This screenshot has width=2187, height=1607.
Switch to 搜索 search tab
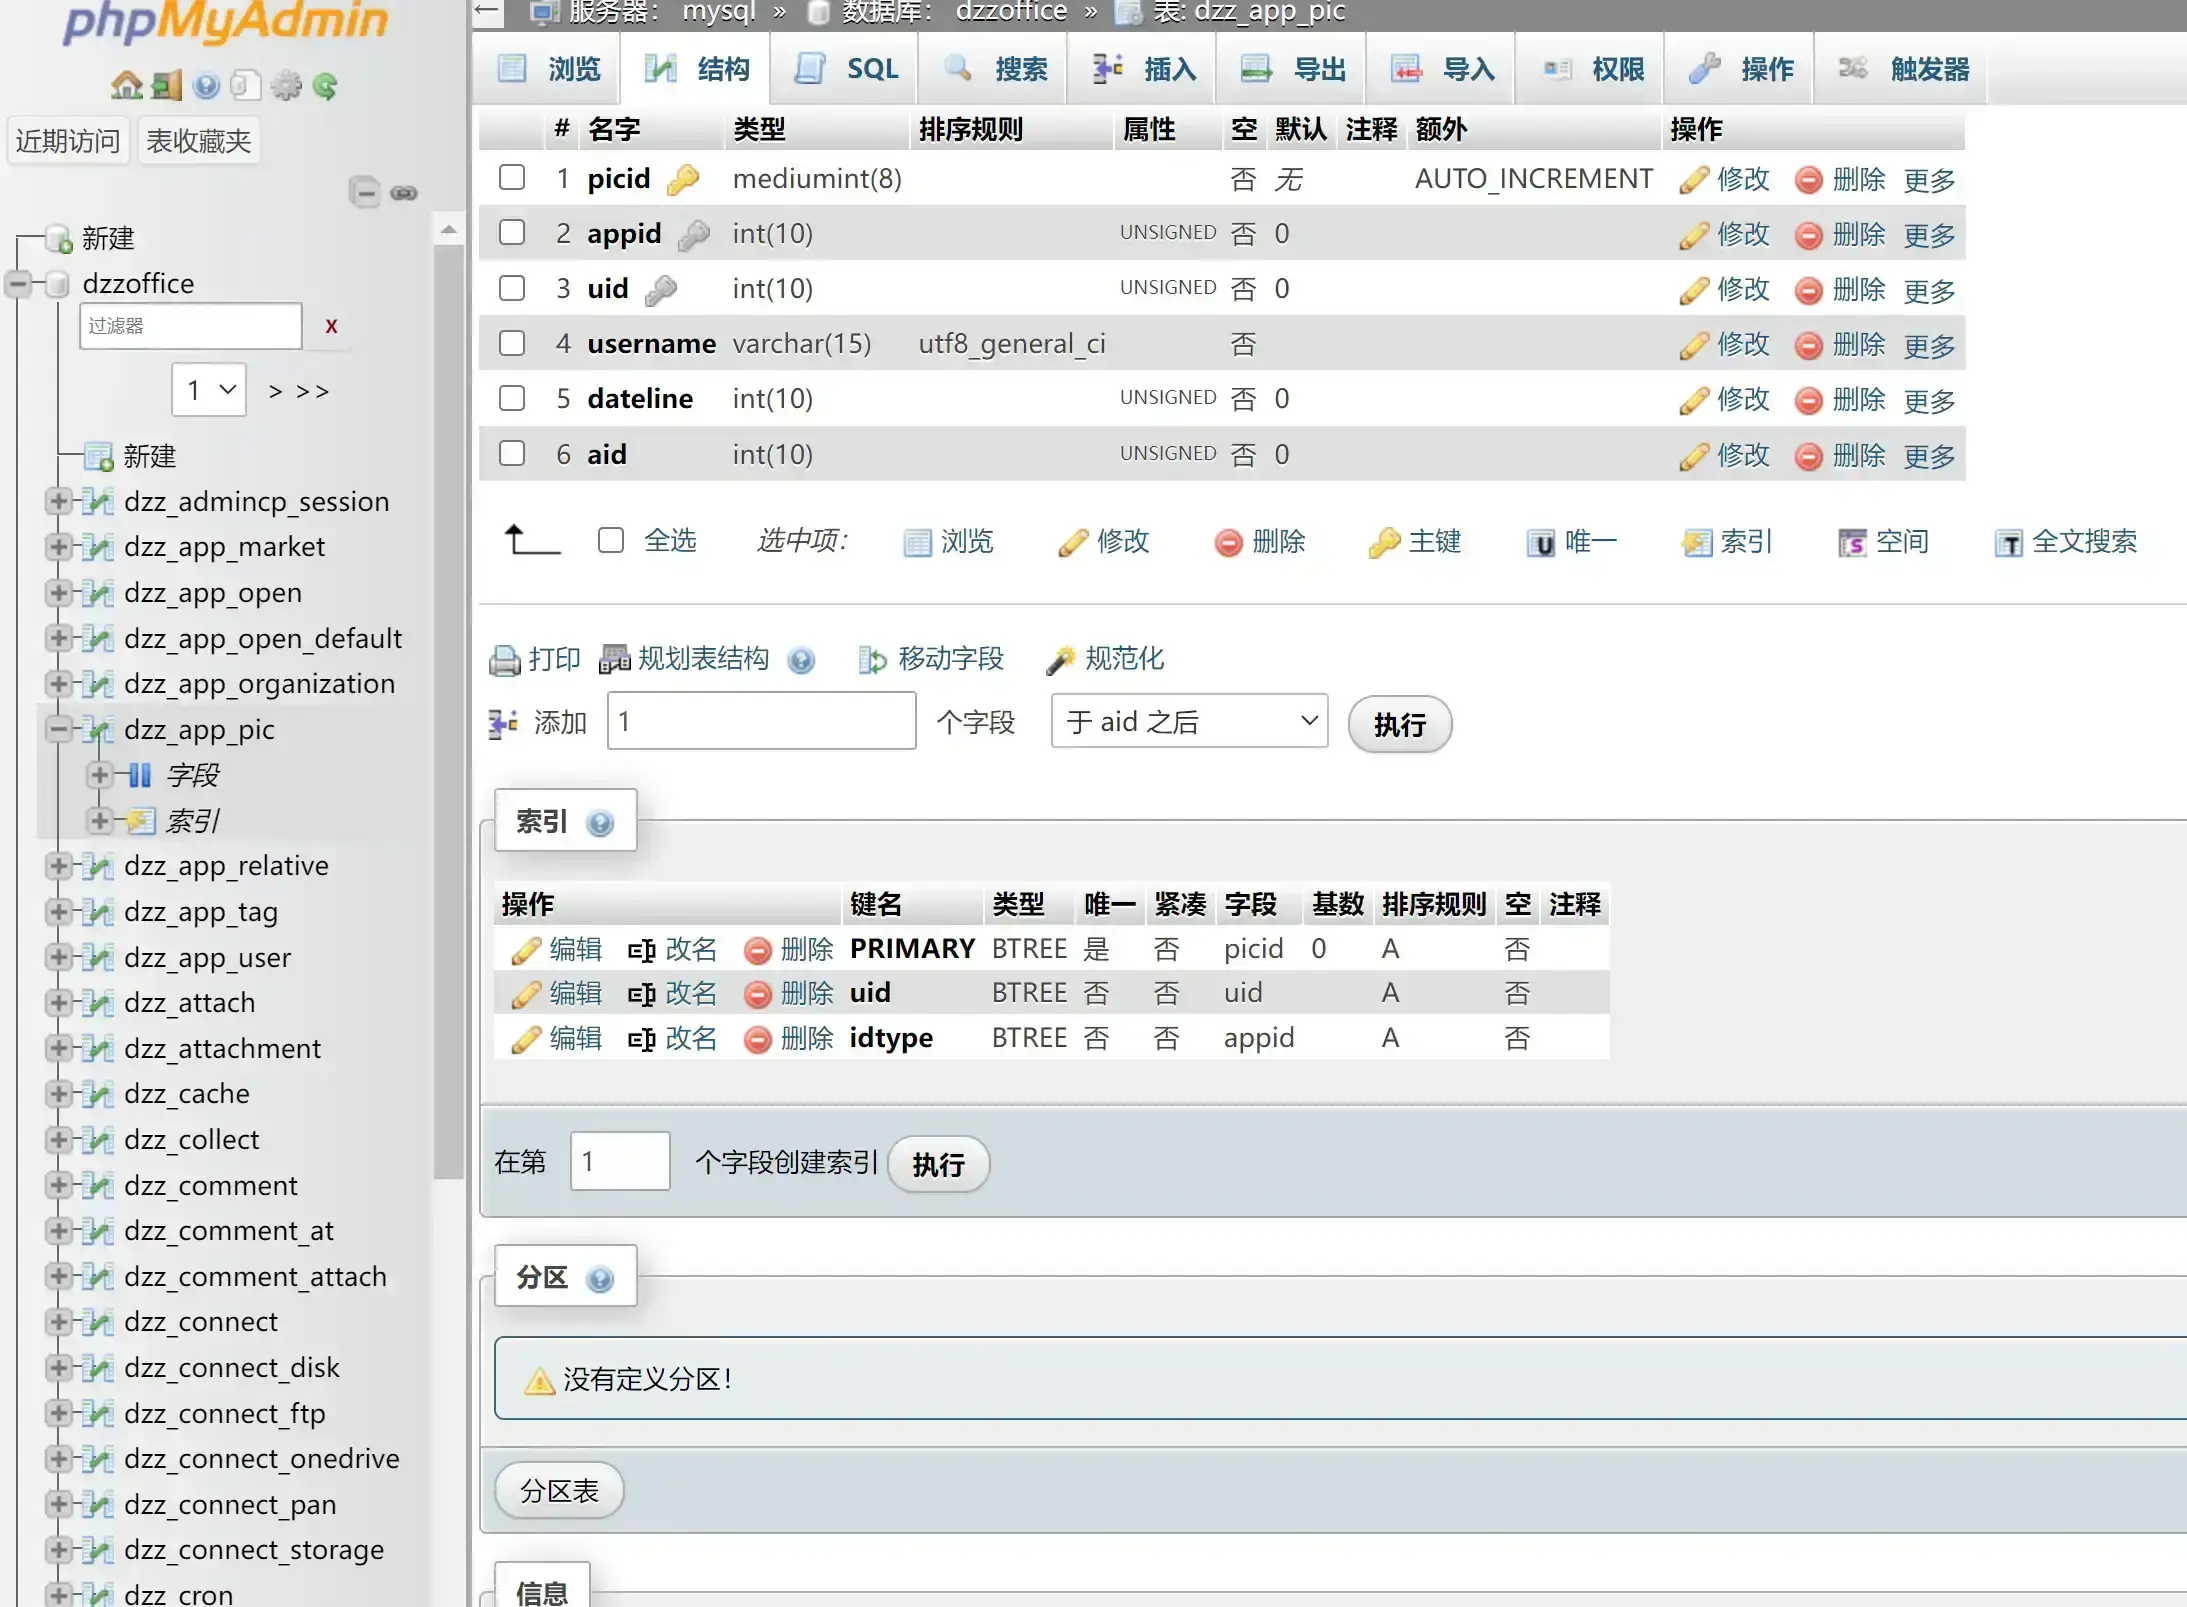click(994, 69)
